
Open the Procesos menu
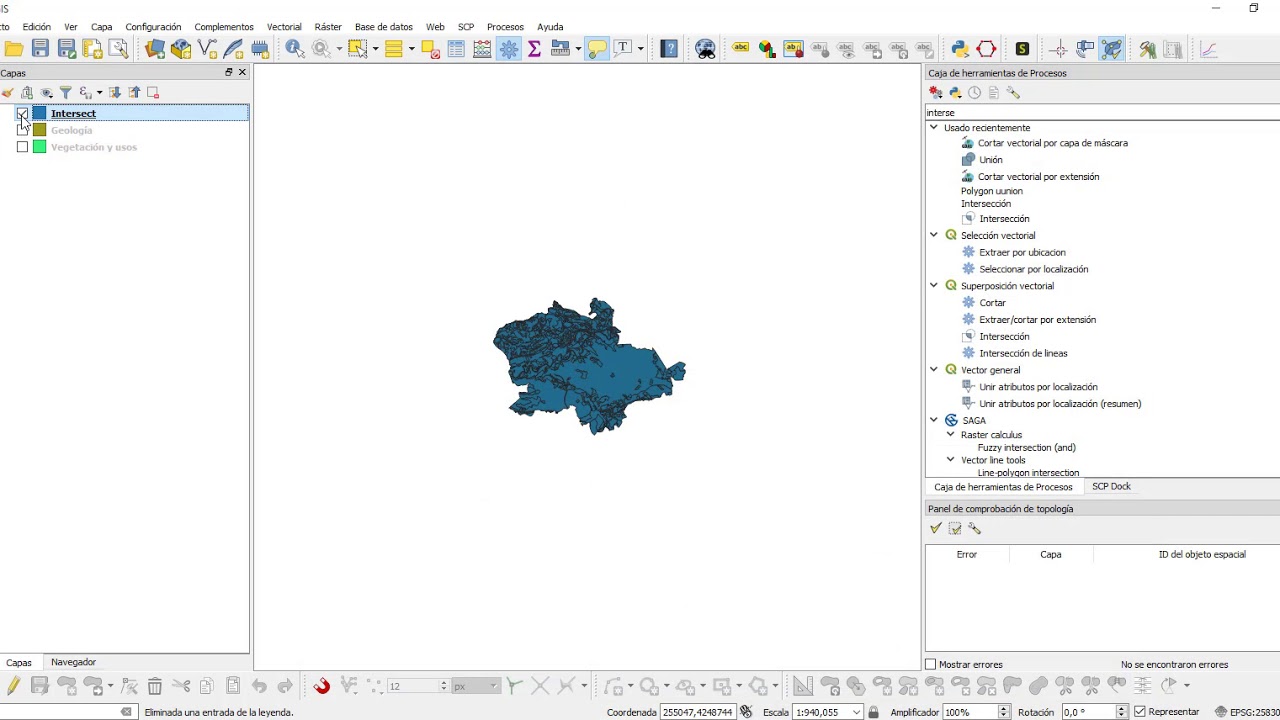[x=505, y=27]
